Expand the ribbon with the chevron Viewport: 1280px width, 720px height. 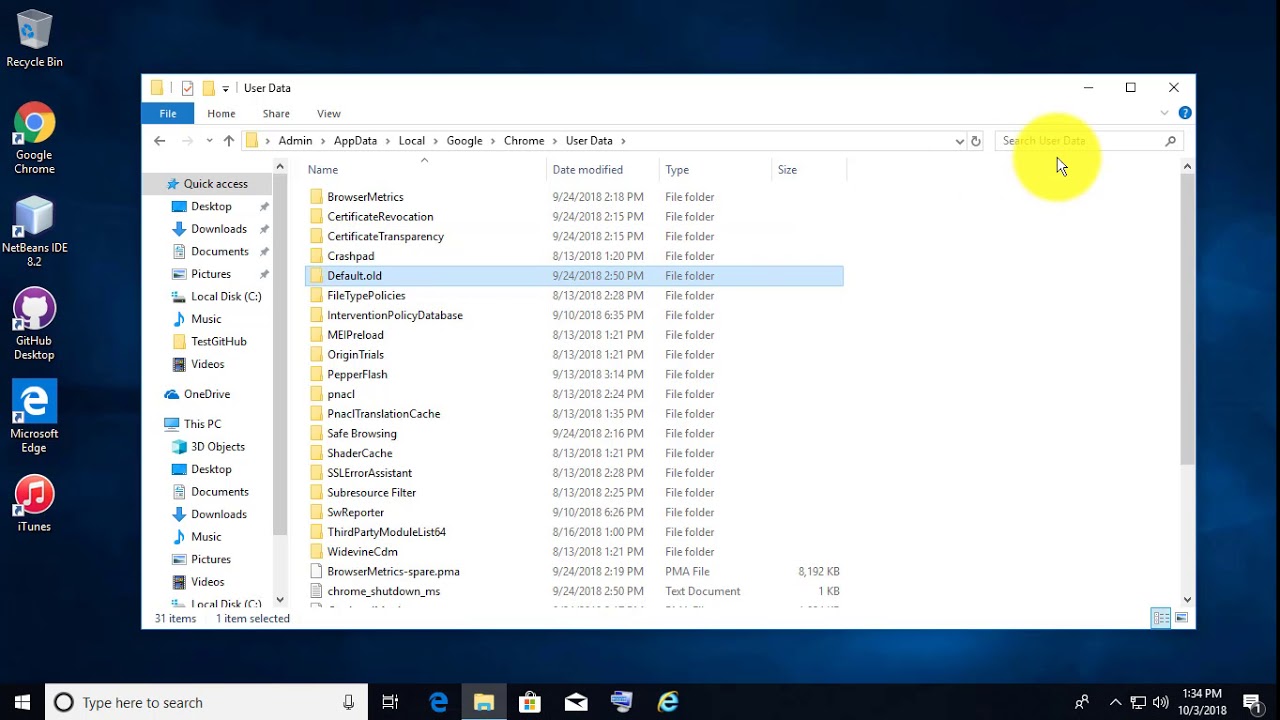[x=1164, y=113]
